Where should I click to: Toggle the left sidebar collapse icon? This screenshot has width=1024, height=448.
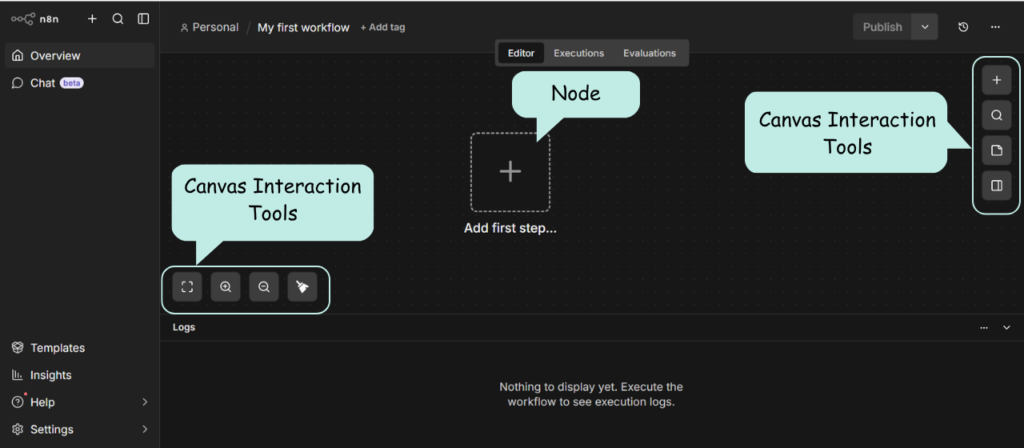coord(144,19)
